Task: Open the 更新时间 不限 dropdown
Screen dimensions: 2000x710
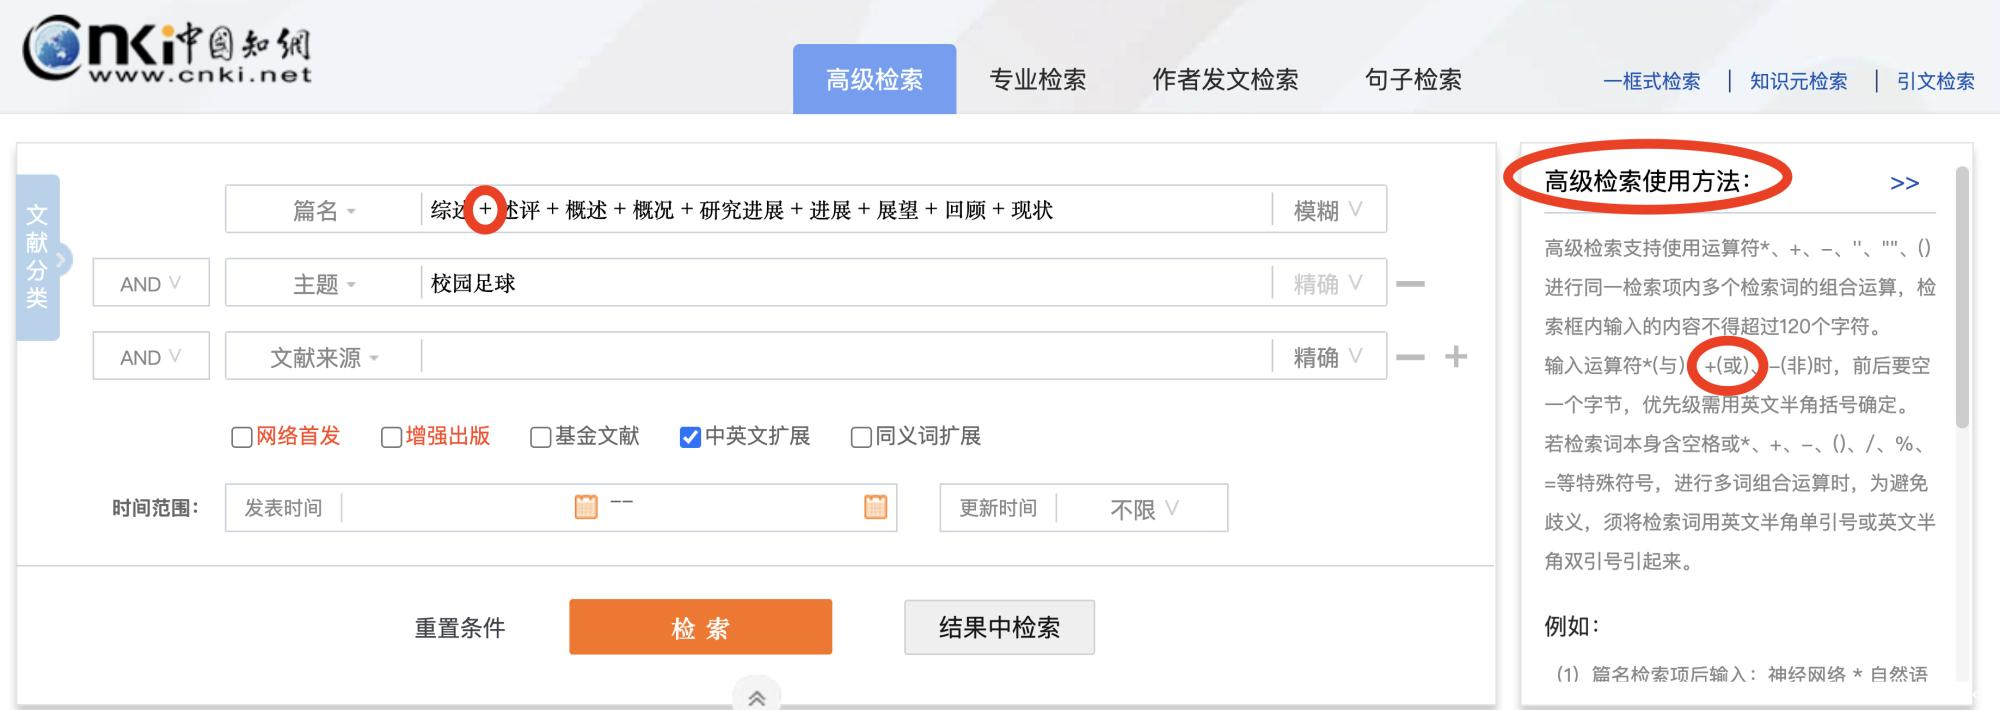Action: 1143,509
